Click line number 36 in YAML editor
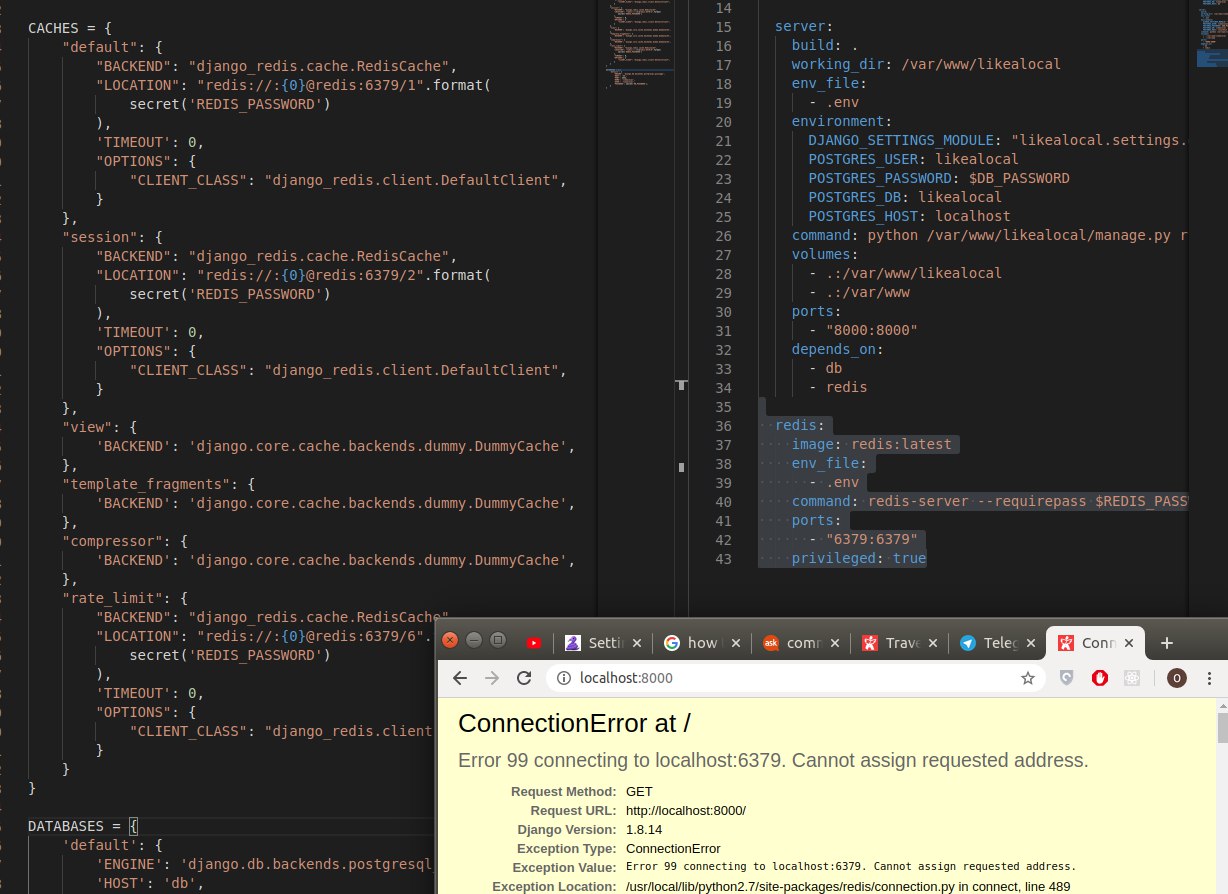 point(724,425)
